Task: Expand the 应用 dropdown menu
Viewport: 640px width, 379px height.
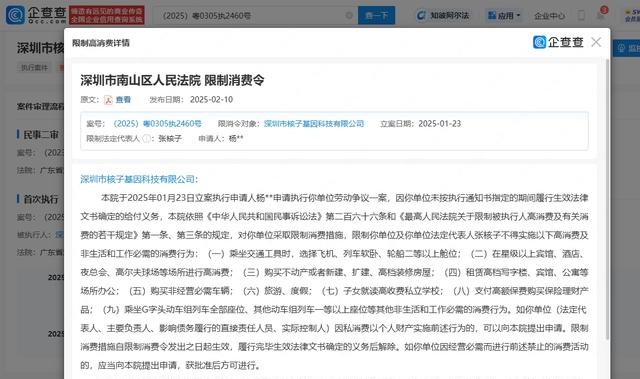Action: click(504, 16)
